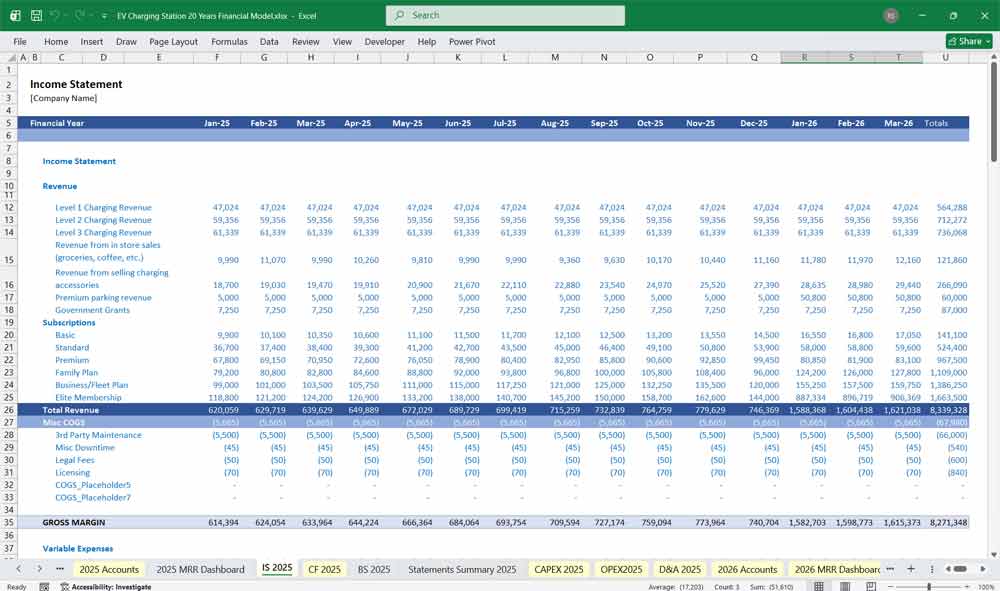This screenshot has width=1000, height=591.
Task: Click the Search magnifier in title bar
Action: 398,15
